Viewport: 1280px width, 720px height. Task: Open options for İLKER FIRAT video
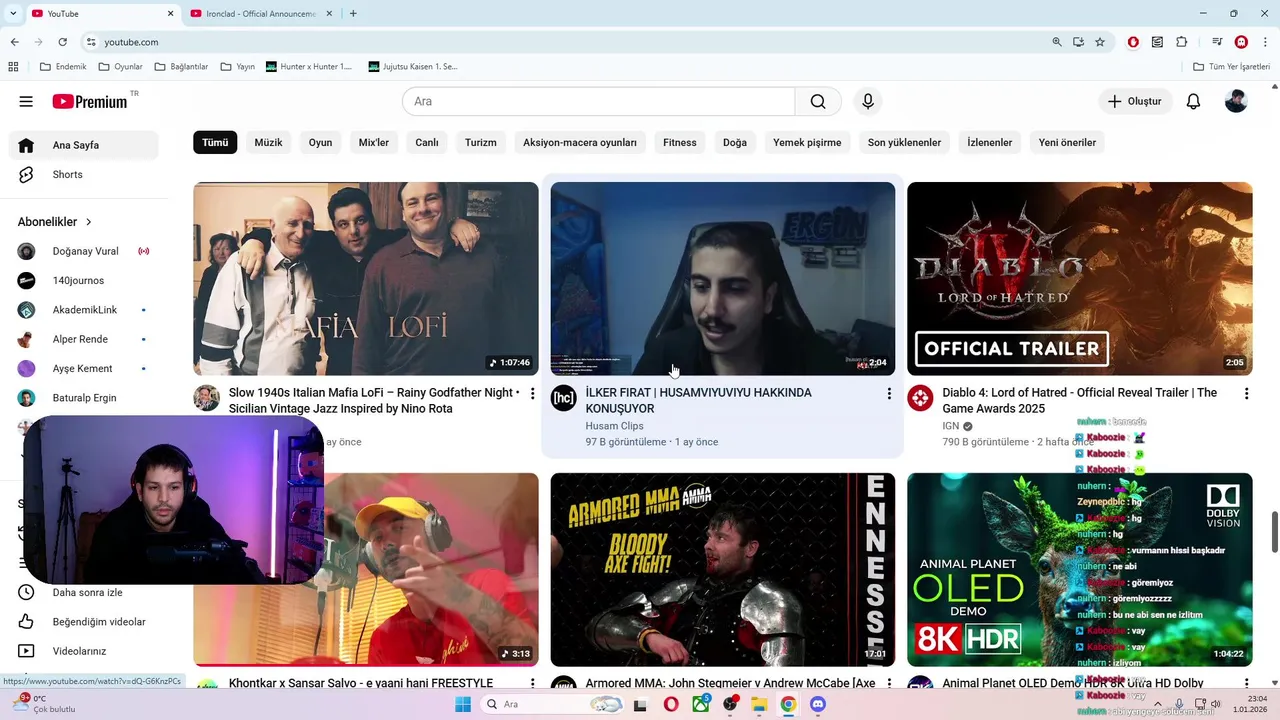(x=889, y=394)
